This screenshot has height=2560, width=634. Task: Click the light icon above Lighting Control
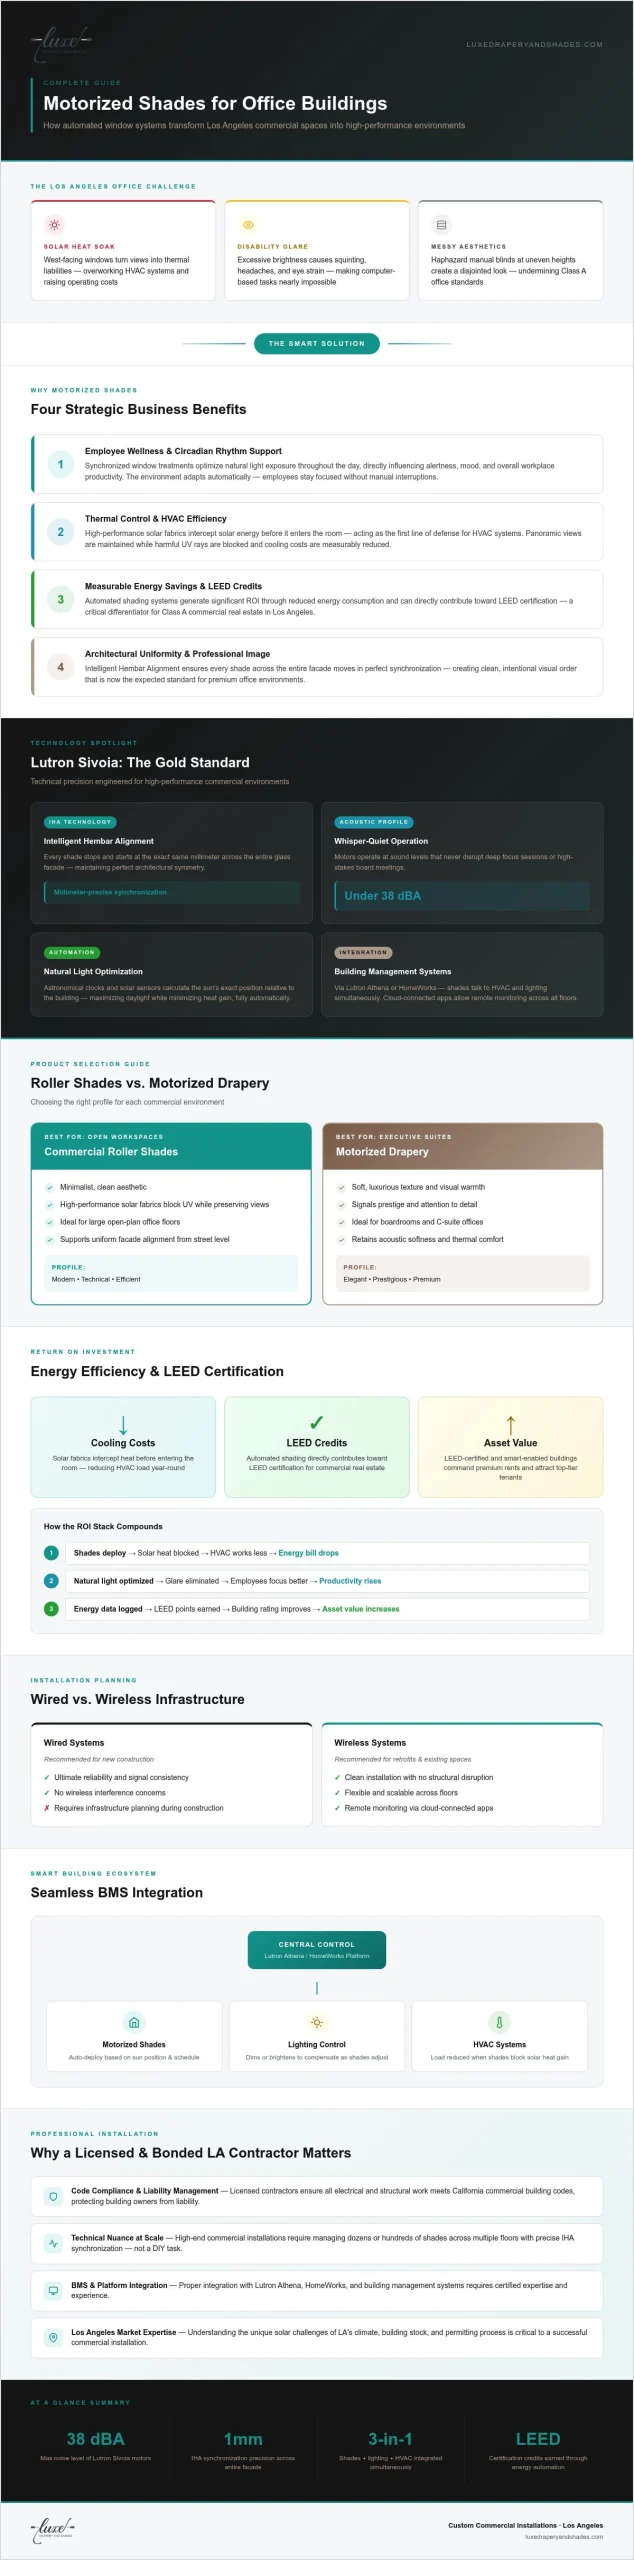click(x=317, y=2022)
